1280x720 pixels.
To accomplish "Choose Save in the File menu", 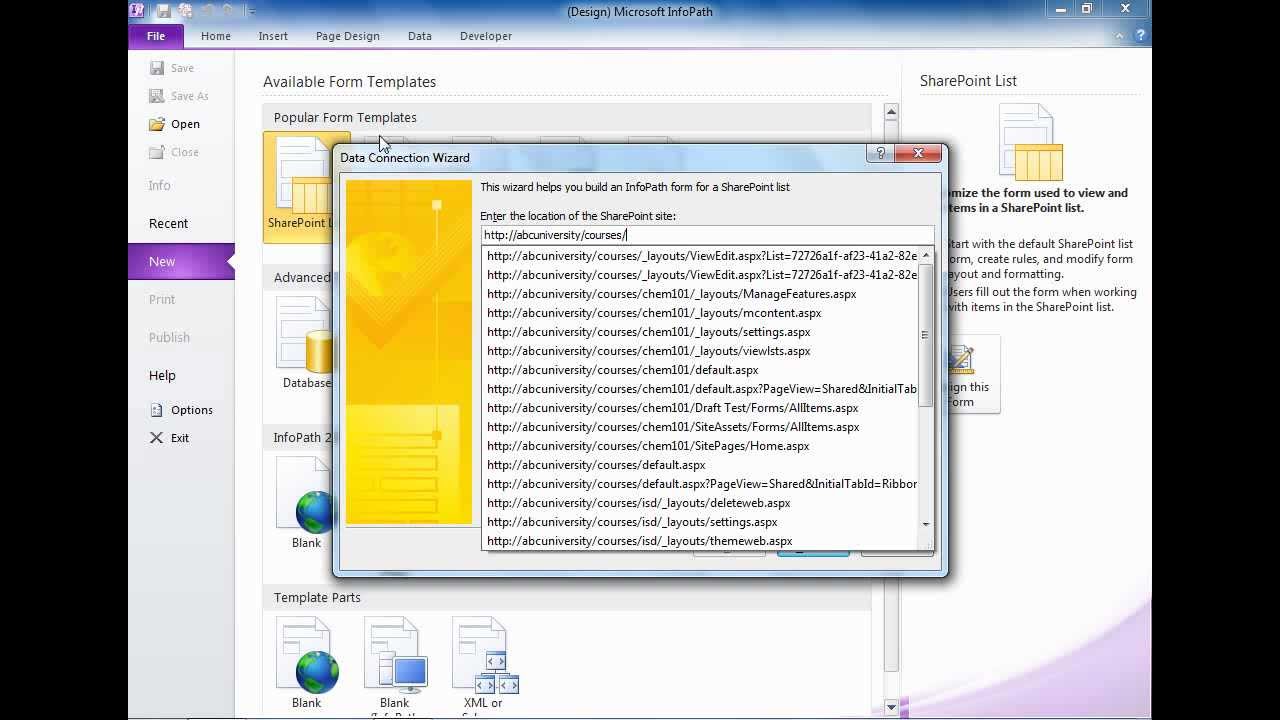I will (181, 68).
